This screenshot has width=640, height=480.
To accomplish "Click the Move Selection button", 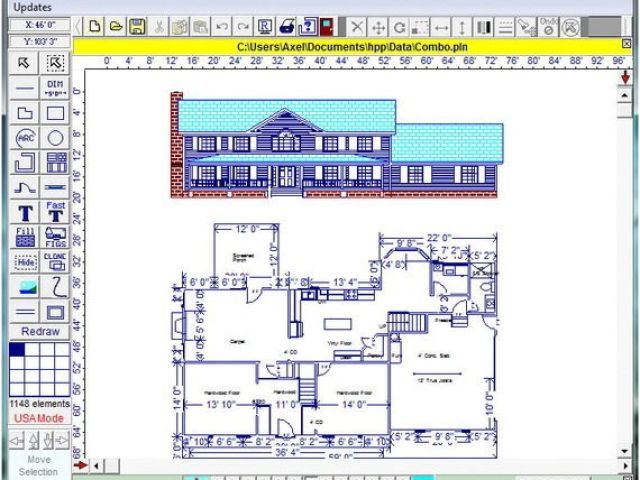I will click(x=38, y=465).
